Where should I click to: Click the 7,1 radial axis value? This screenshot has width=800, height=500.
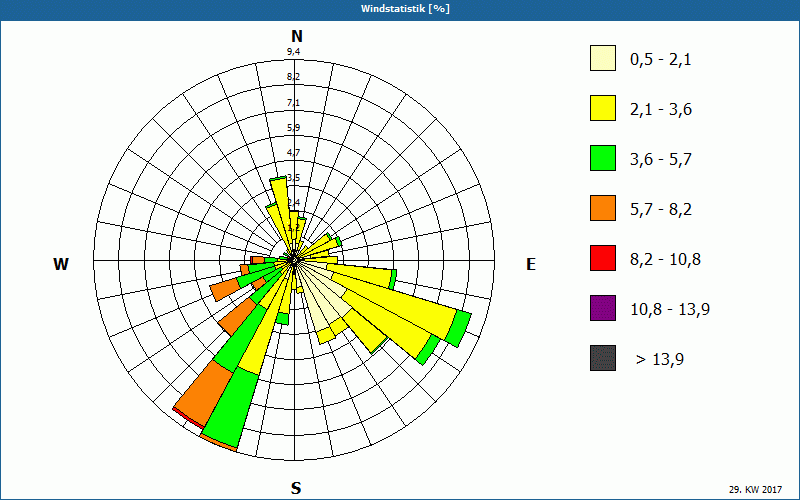293,103
